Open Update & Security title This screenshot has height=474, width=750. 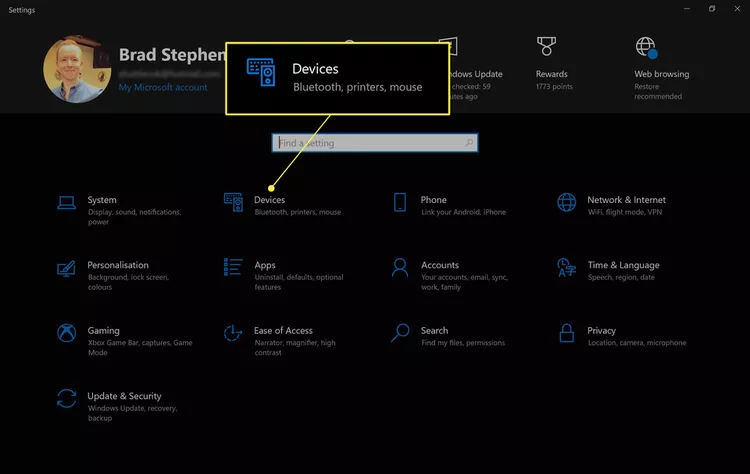click(124, 396)
